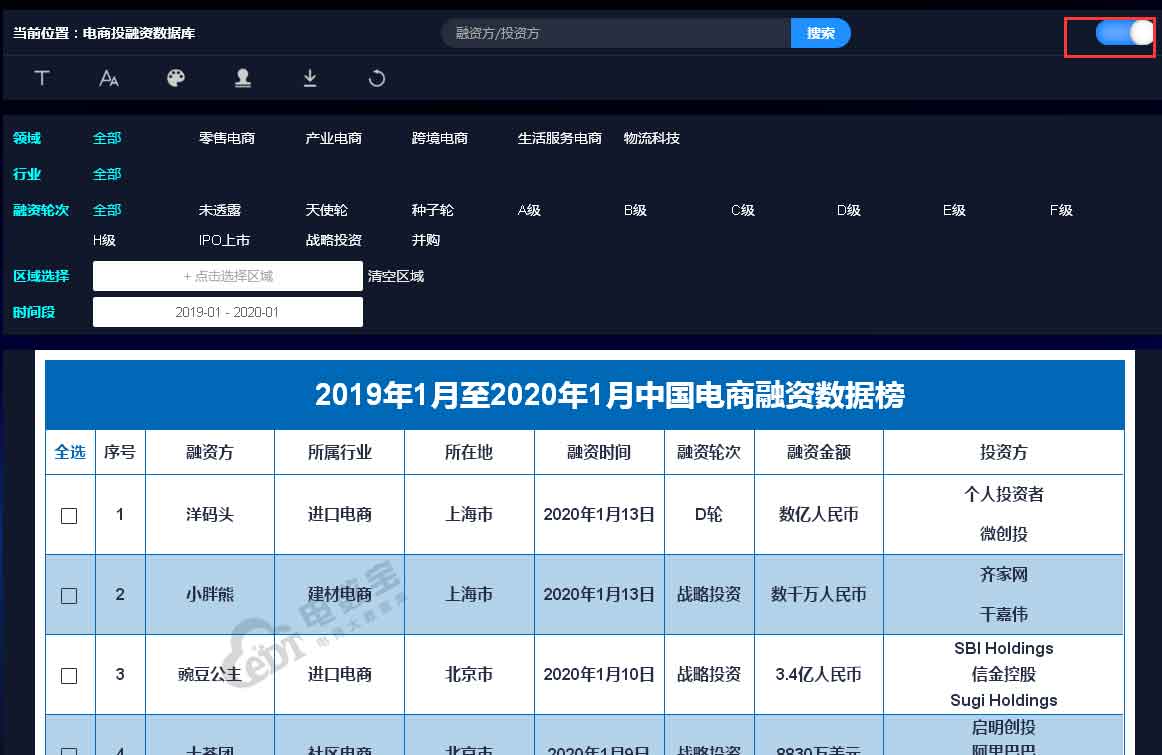
Task: Filter rounds by 战略投资 option
Action: (333, 240)
